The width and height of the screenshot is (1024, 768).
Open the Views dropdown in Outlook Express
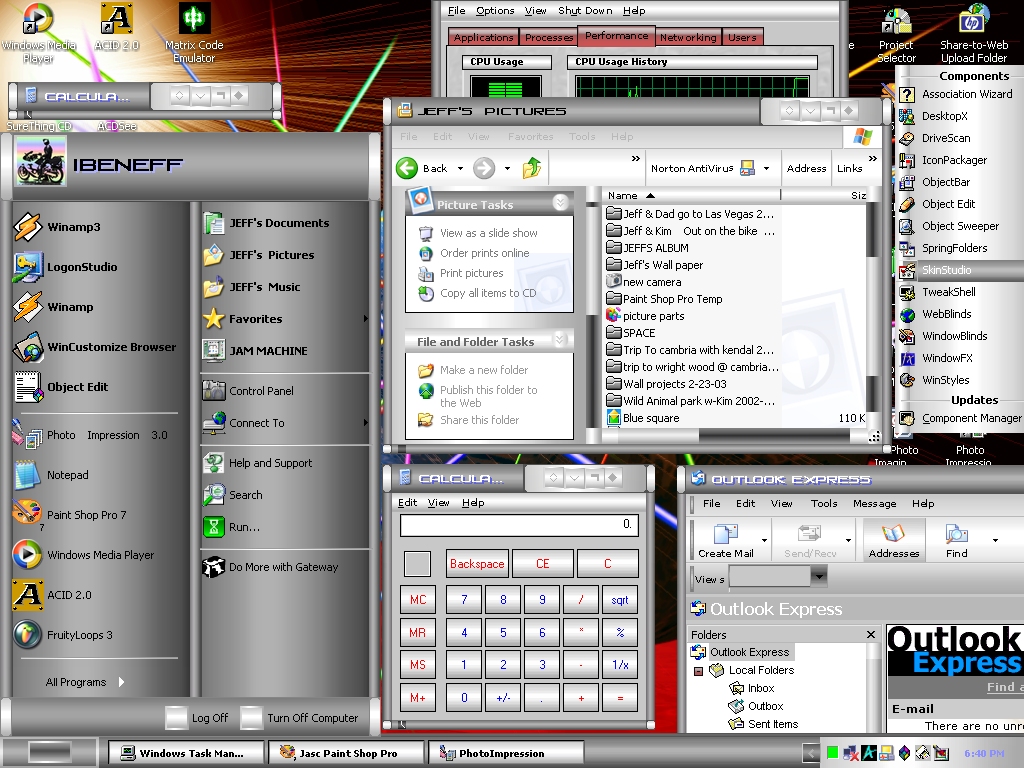pyautogui.click(x=818, y=577)
